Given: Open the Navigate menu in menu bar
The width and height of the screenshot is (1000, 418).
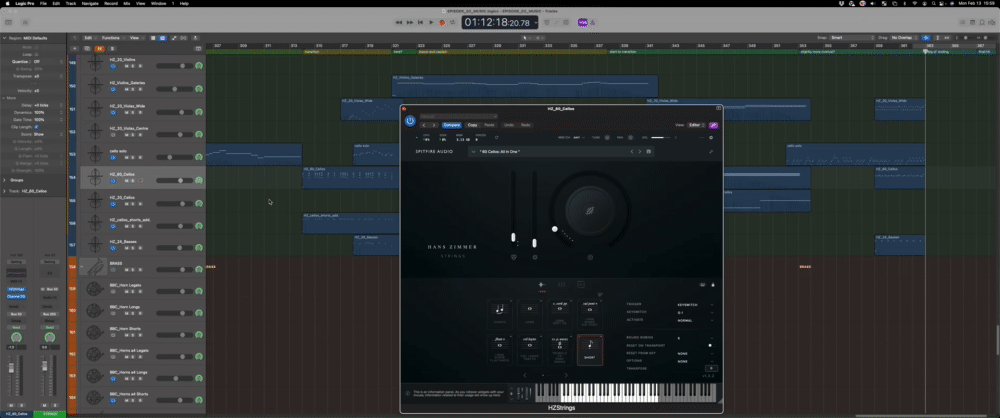Looking at the screenshot, I should pyautogui.click(x=90, y=4).
